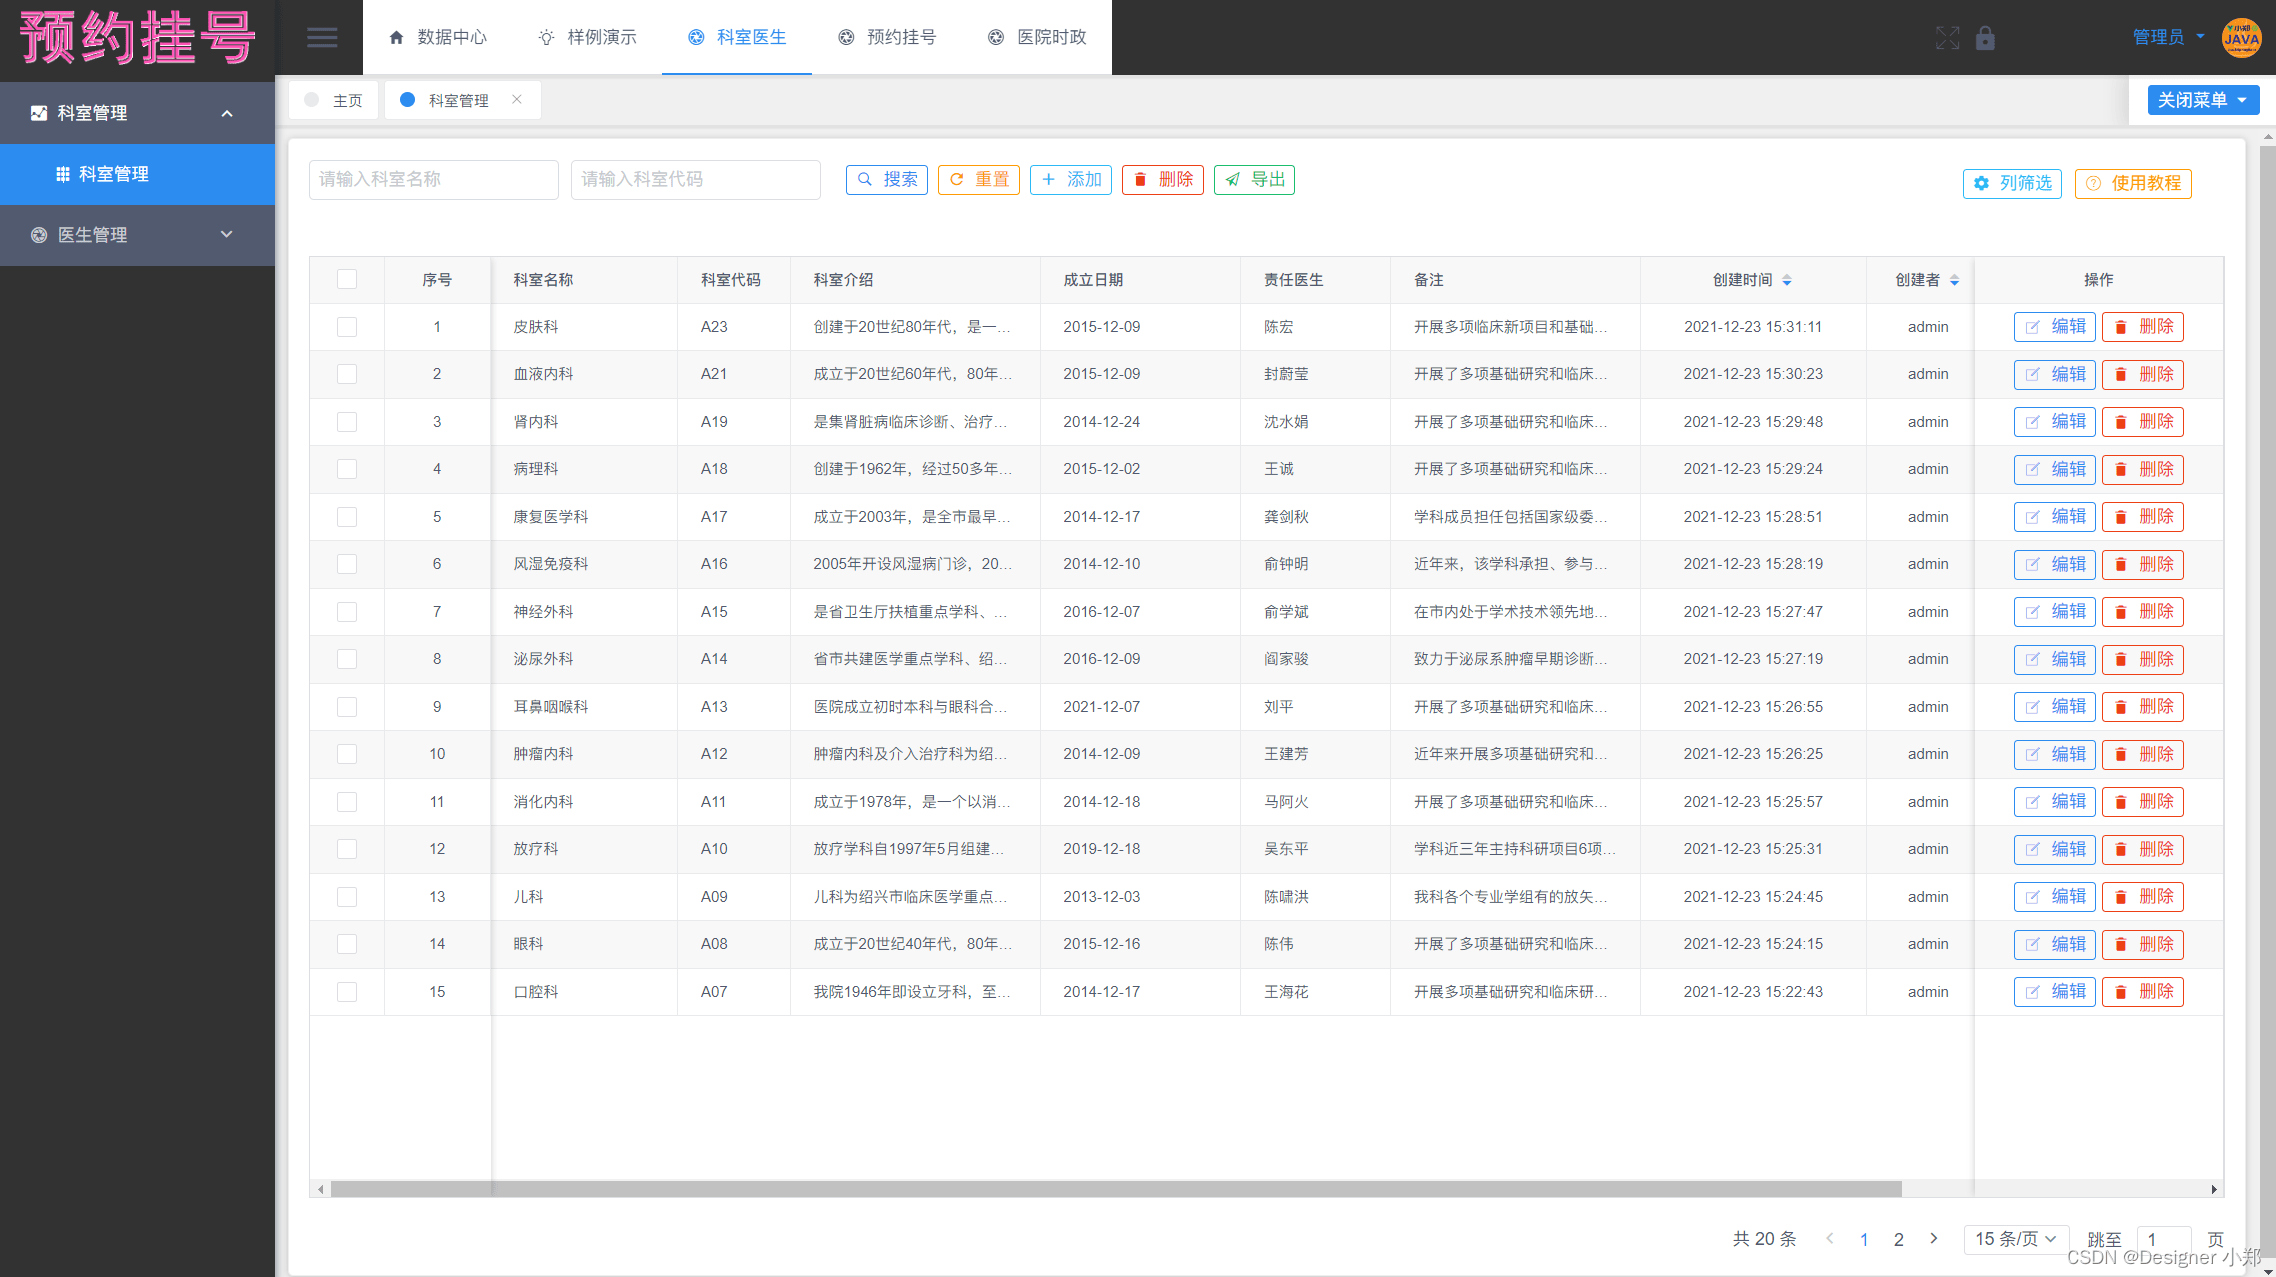Check the 肾内科 row checkbox
The height and width of the screenshot is (1277, 2276).
347,422
